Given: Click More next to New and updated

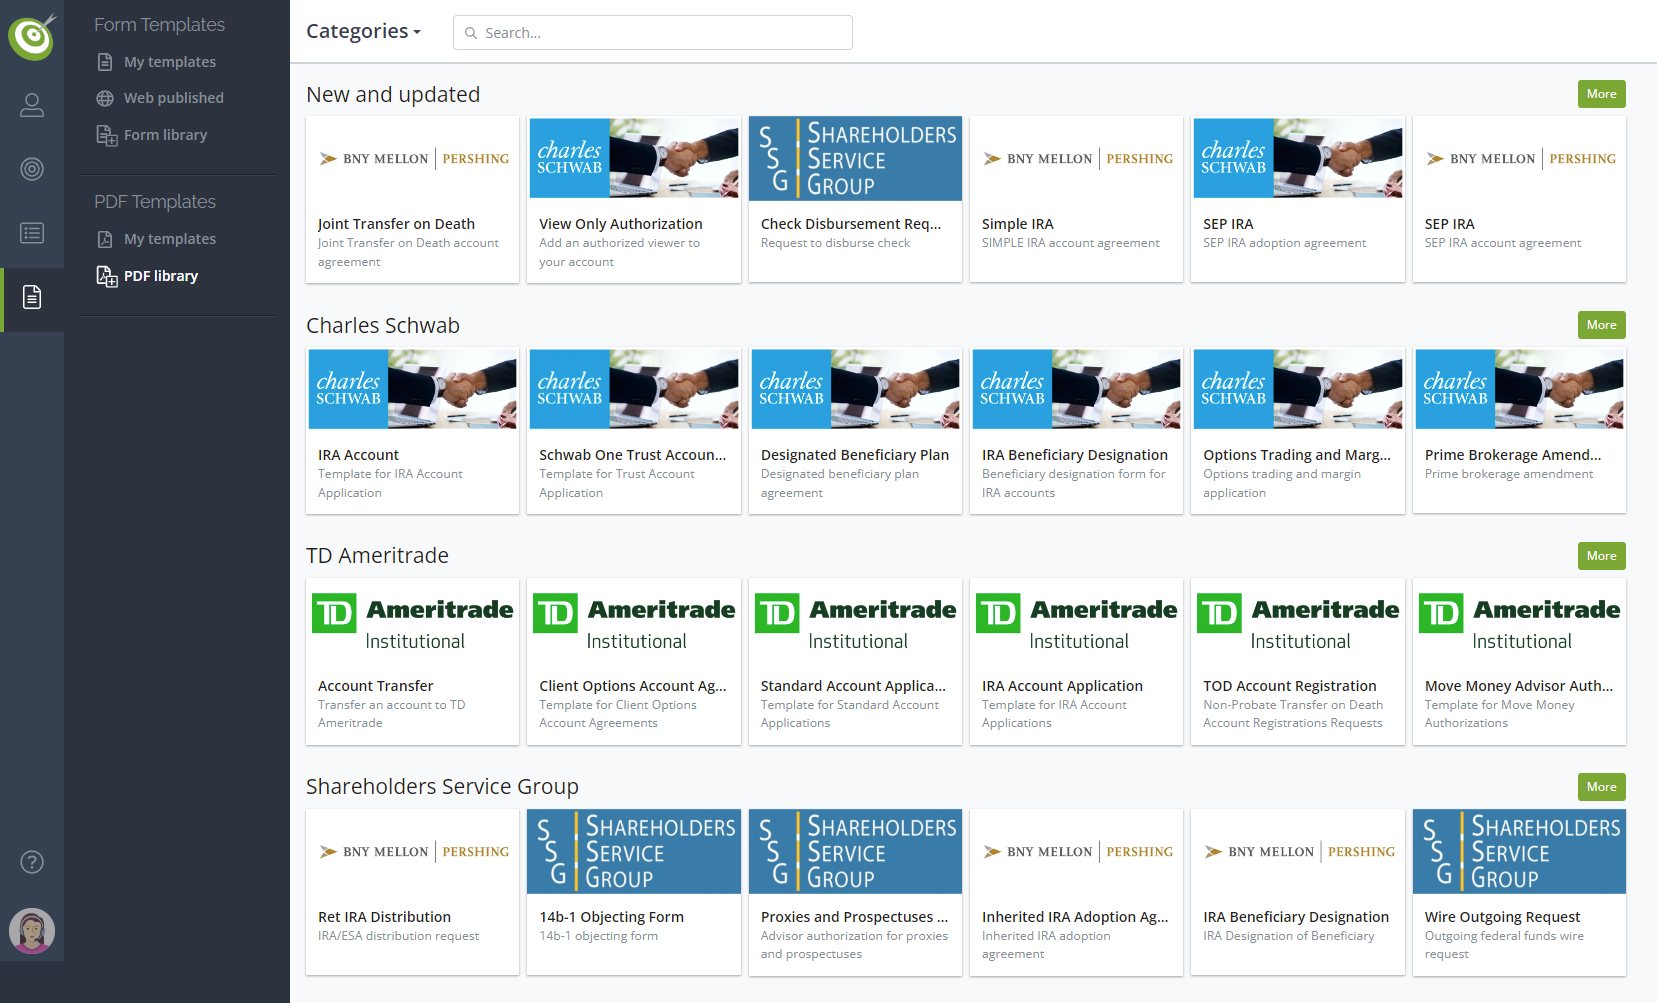Looking at the screenshot, I should (1601, 93).
